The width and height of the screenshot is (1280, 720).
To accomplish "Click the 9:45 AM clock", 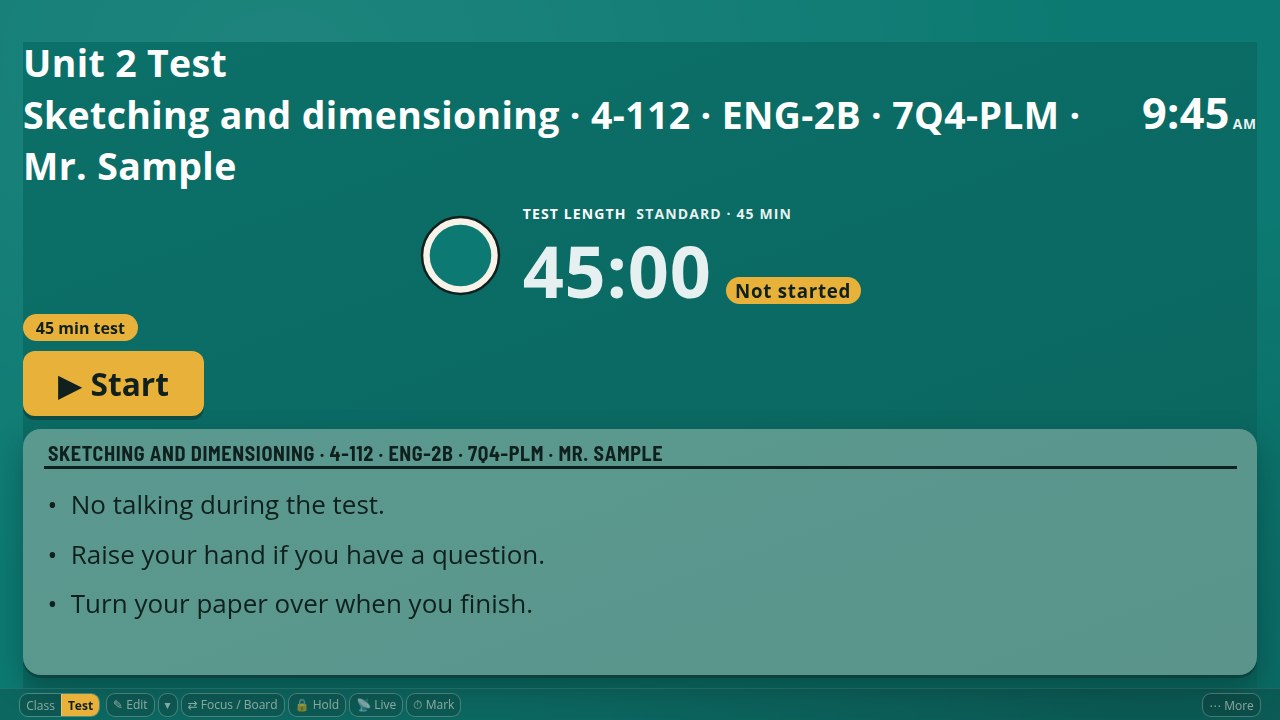I will (1198, 114).
